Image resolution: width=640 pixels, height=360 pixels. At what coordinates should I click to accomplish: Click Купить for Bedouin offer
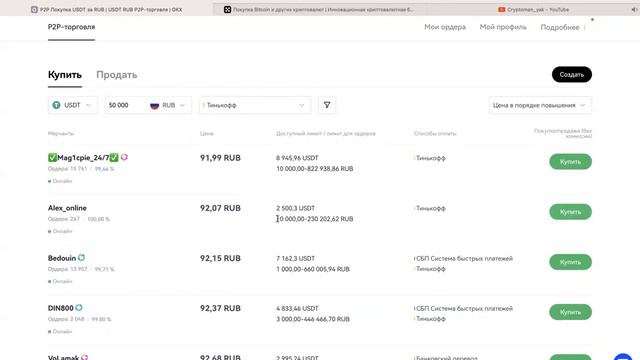pos(570,262)
